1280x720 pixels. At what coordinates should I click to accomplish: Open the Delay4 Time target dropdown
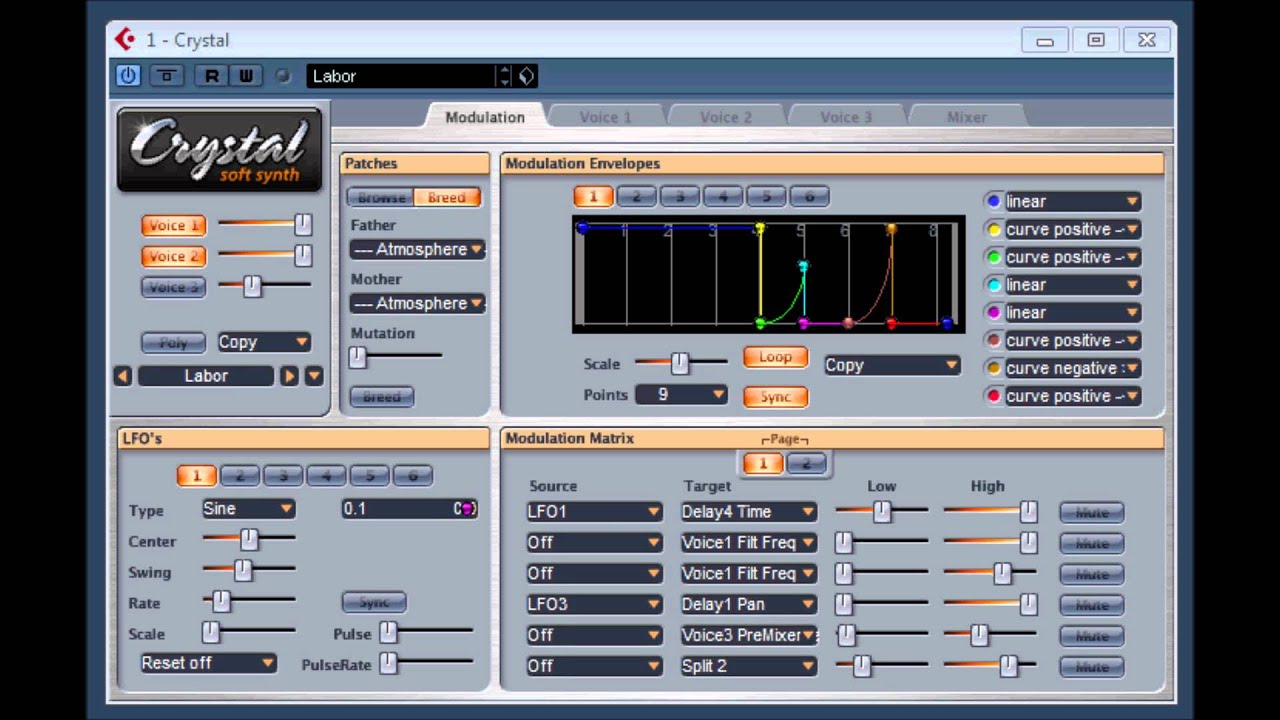point(748,512)
